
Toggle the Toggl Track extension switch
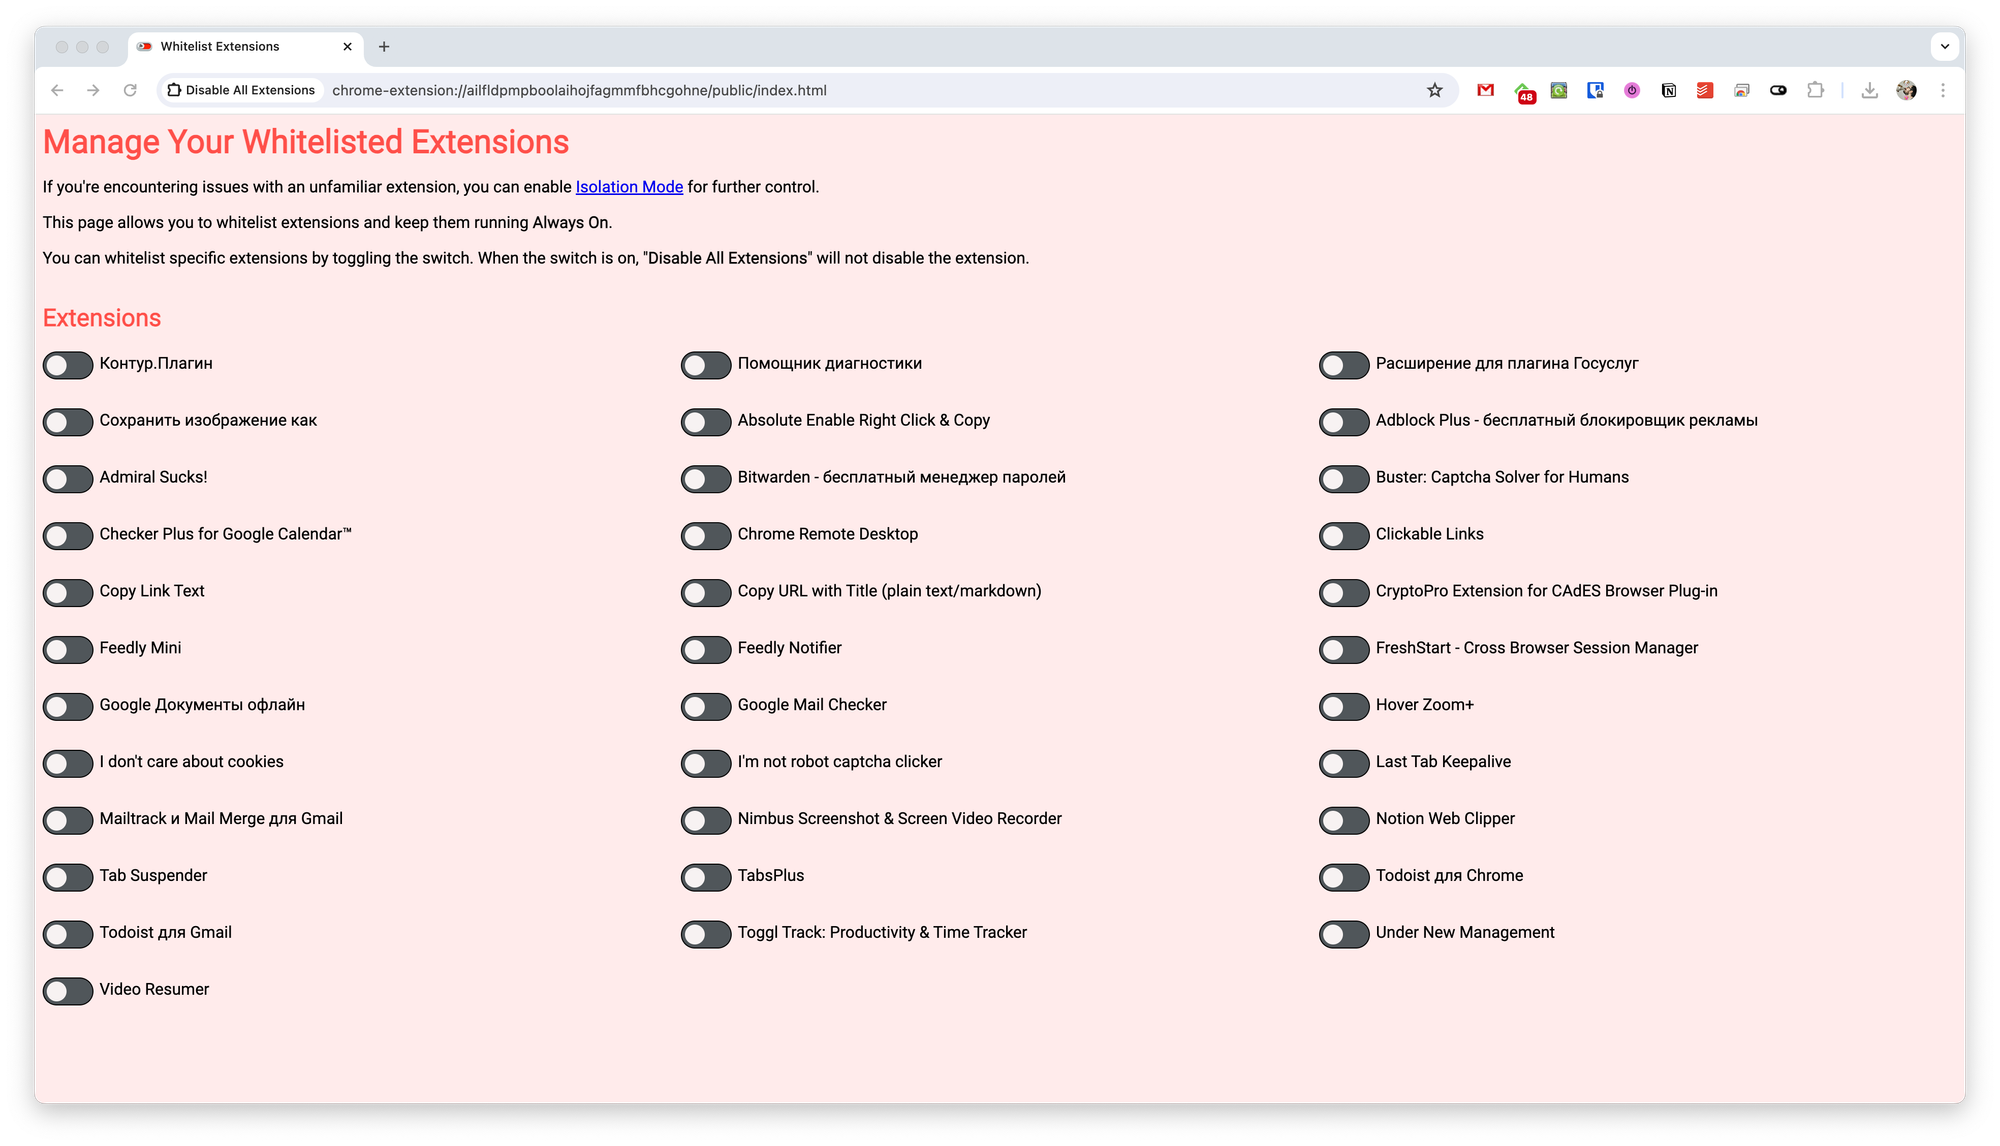click(x=706, y=933)
